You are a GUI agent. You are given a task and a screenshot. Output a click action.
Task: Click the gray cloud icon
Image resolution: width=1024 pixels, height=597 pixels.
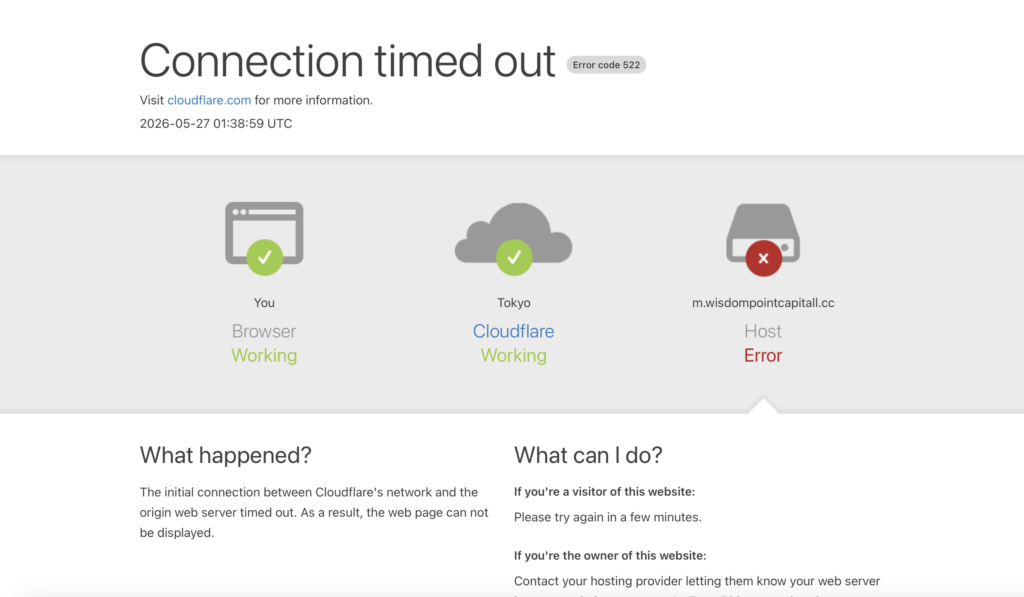pos(513,233)
